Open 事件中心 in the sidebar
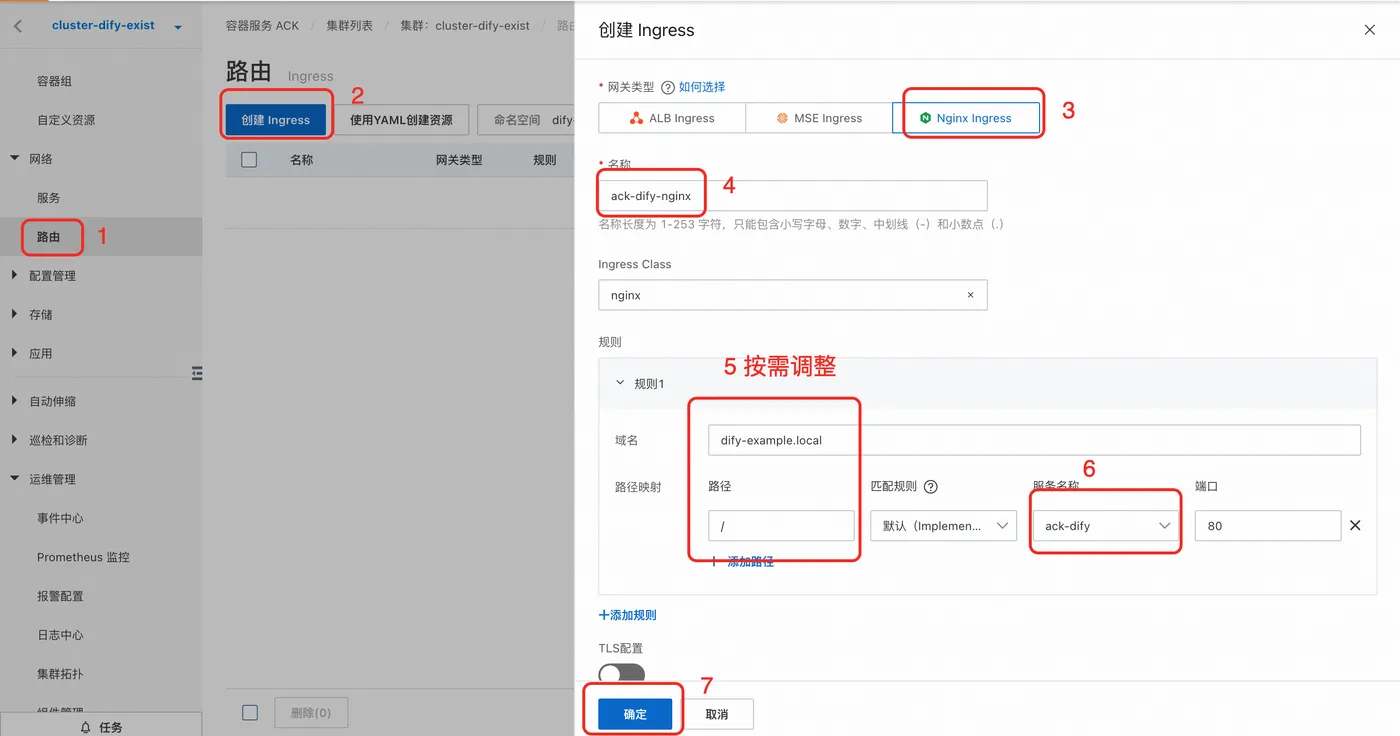Screen dimensions: 1400x736 60,518
